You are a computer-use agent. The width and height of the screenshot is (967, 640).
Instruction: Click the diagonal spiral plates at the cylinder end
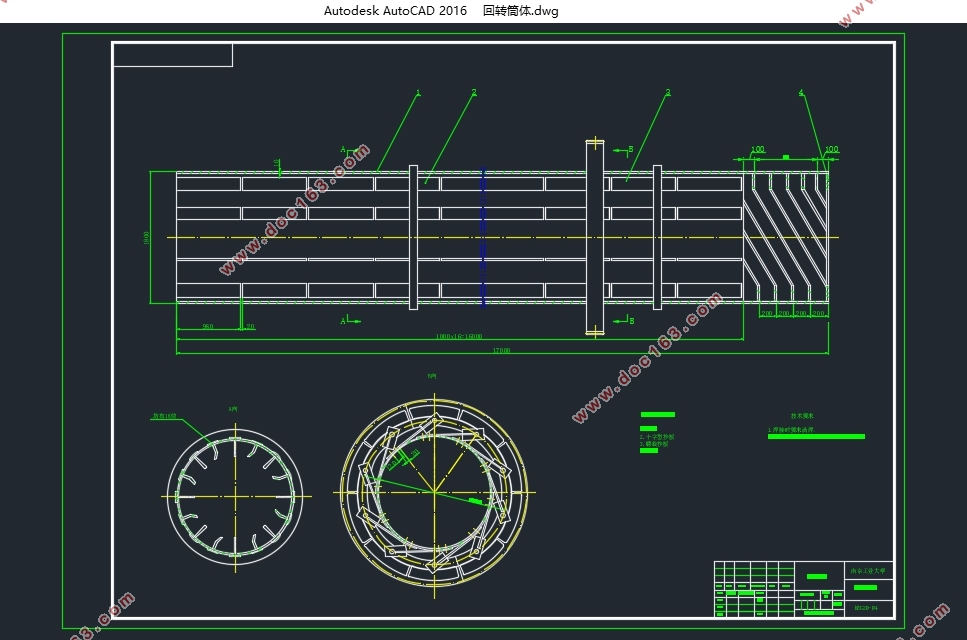click(786, 237)
